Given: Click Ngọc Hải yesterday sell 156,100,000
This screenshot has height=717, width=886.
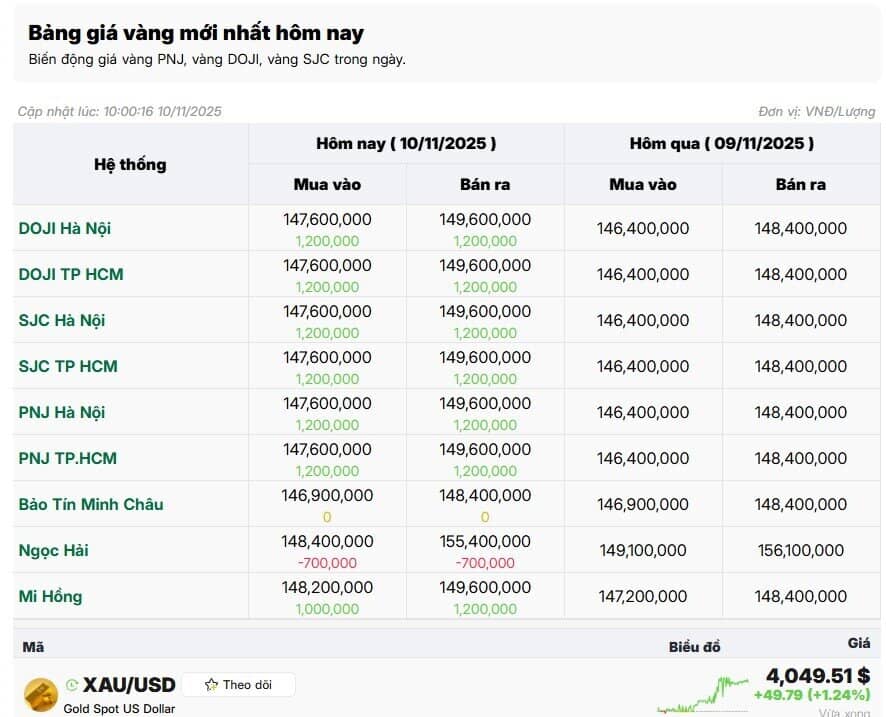Looking at the screenshot, I should tap(801, 550).
